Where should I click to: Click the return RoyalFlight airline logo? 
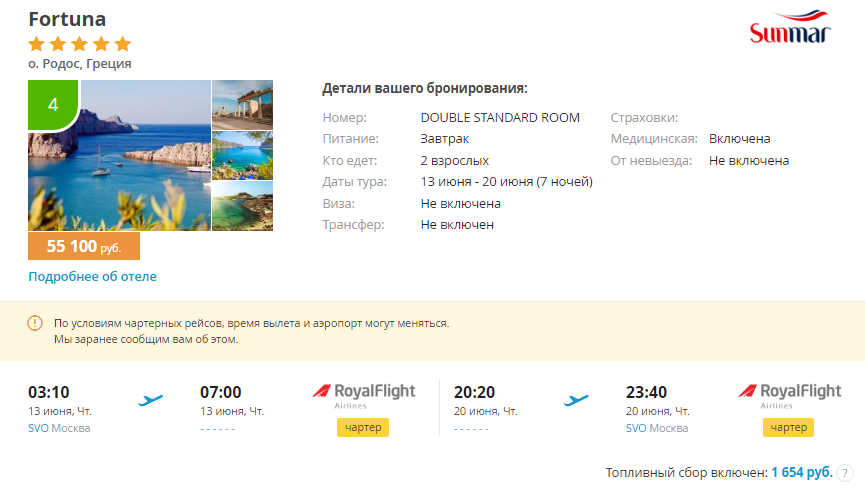coord(789,395)
